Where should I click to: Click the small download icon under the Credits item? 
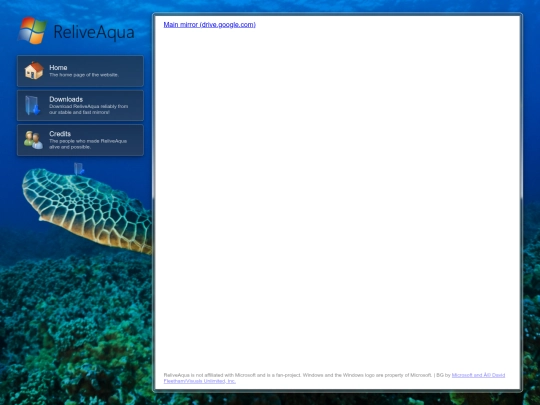[79, 169]
